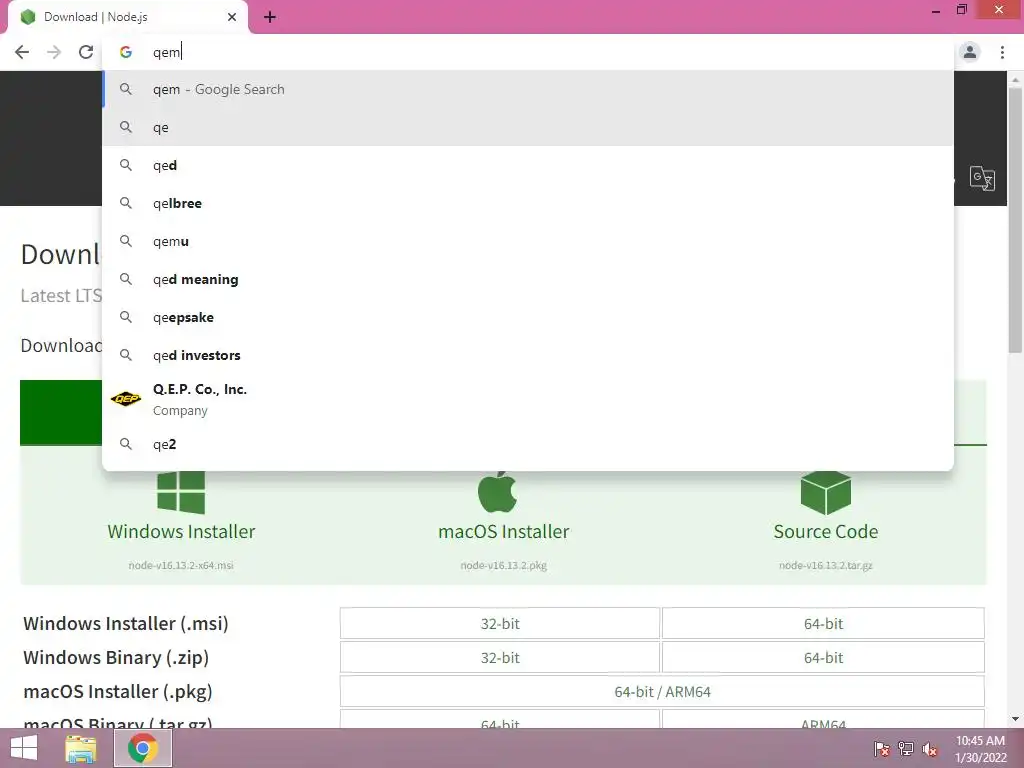
Task: Click the Q.E.P. company logo icon
Action: pos(125,398)
